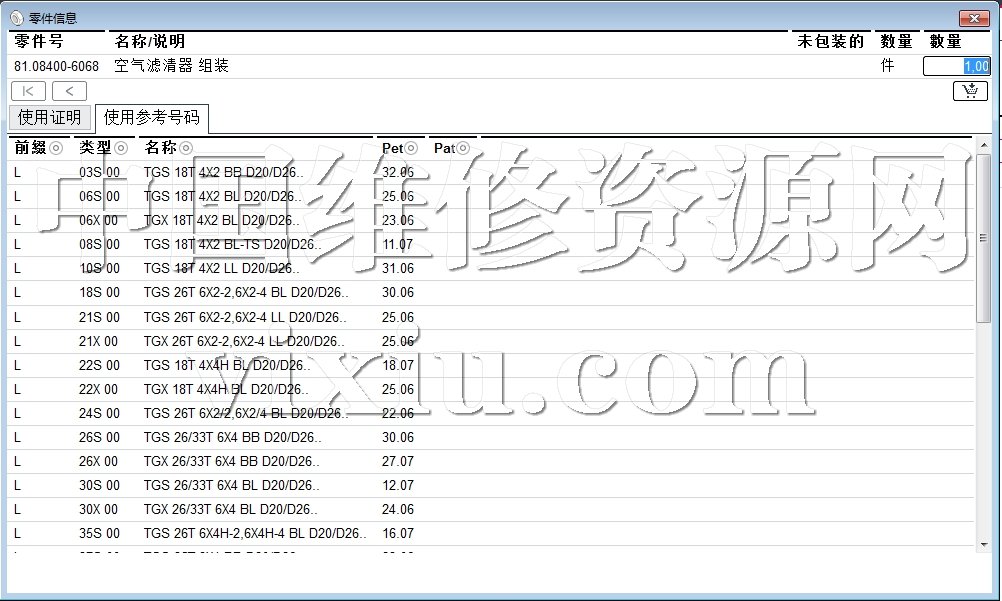The image size is (1002, 601).
Task: Click the quantity input field
Action: pos(956,66)
